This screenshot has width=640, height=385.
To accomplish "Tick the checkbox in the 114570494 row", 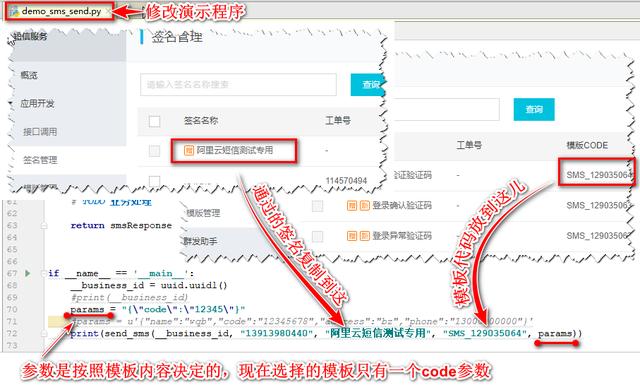I will pos(154,180).
